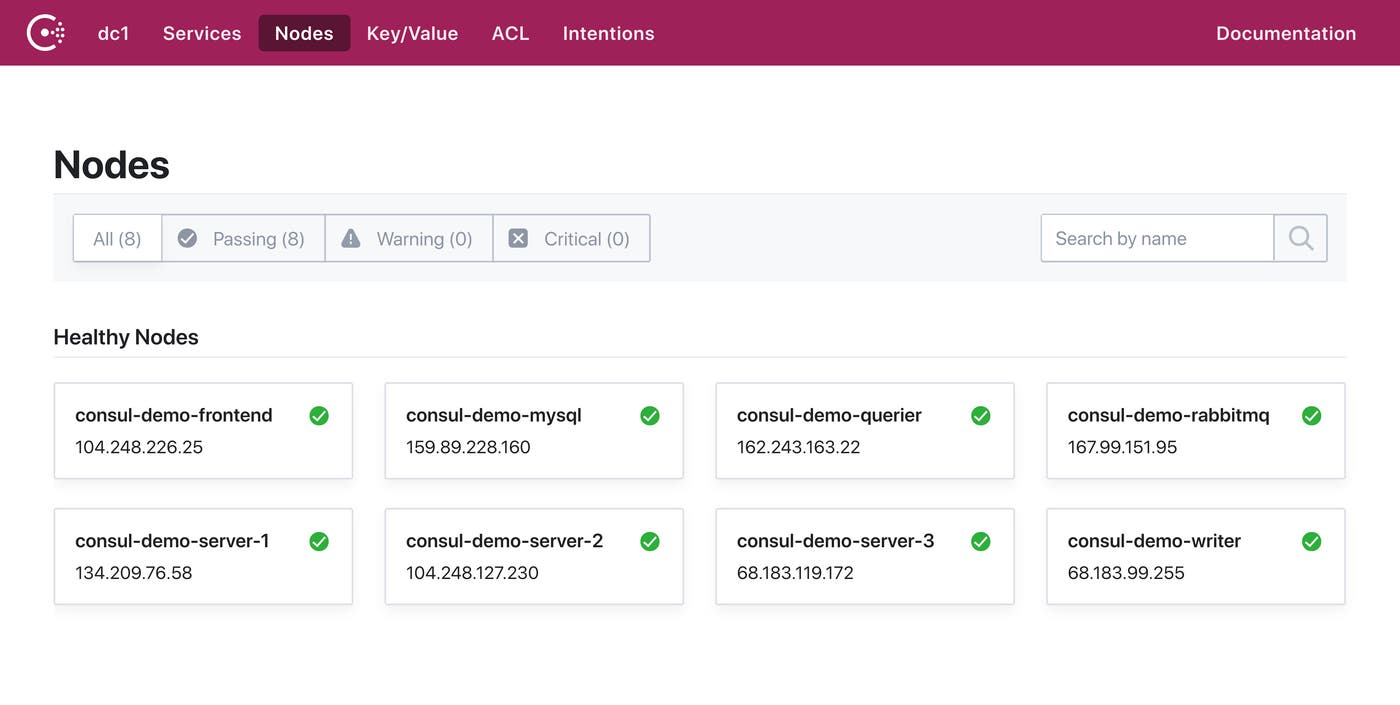
Task: Click green check icon on consul-demo-writer
Action: 1311,542
